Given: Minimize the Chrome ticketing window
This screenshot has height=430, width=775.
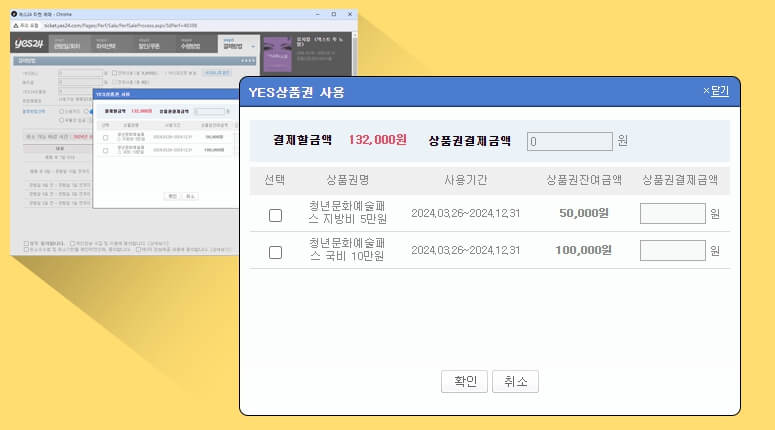Looking at the screenshot, I should coord(317,14).
